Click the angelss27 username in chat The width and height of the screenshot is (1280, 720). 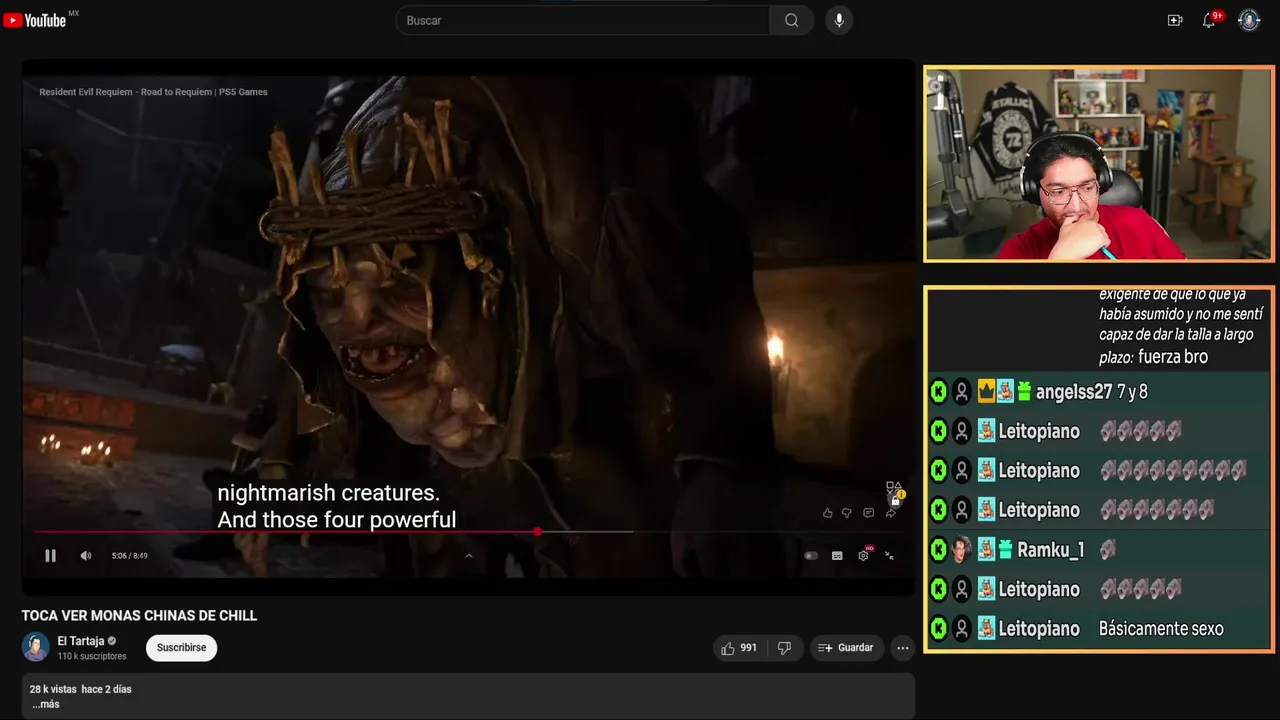click(1073, 392)
